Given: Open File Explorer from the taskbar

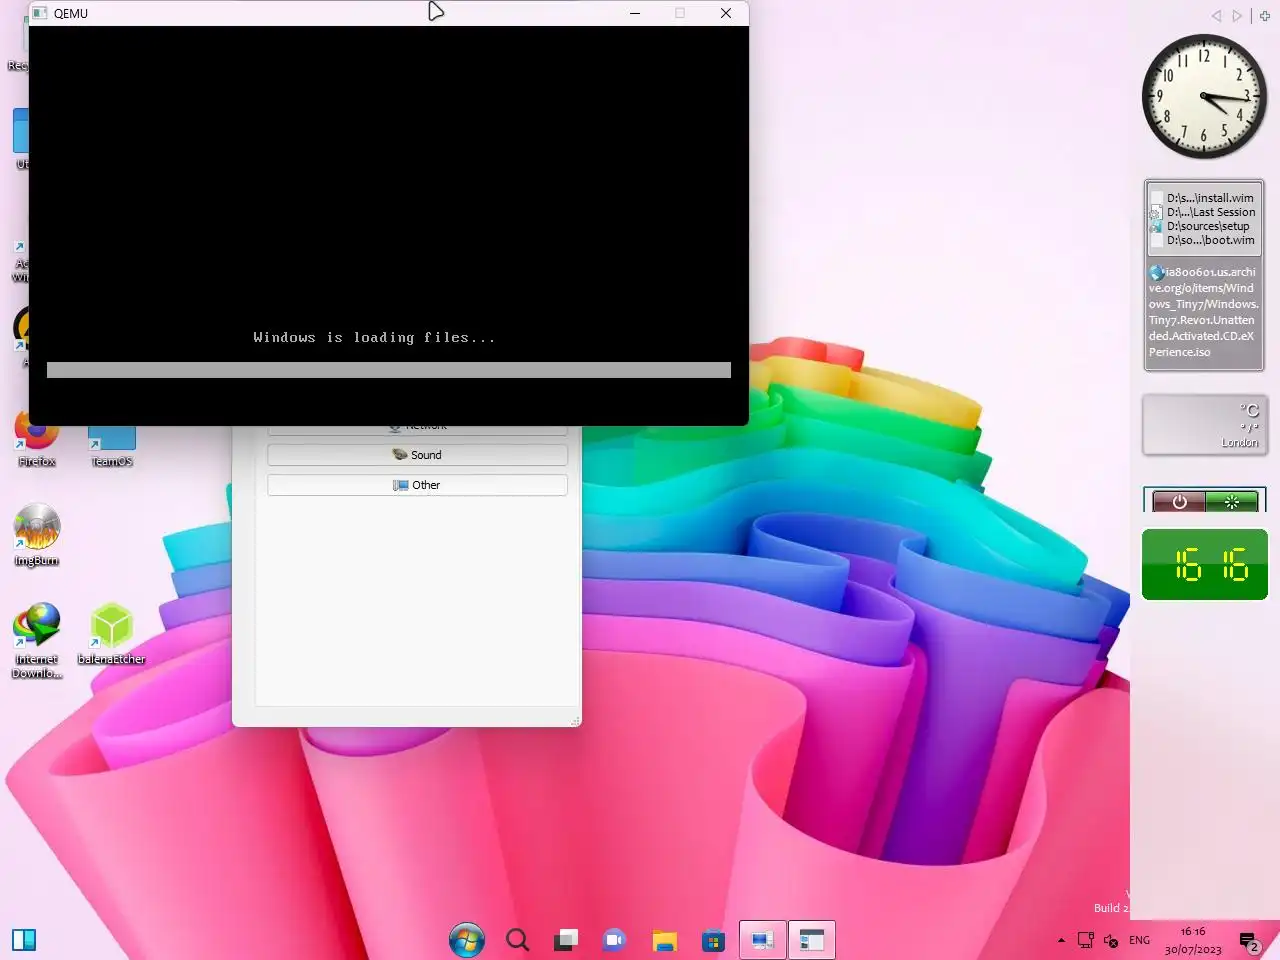Looking at the screenshot, I should point(664,940).
